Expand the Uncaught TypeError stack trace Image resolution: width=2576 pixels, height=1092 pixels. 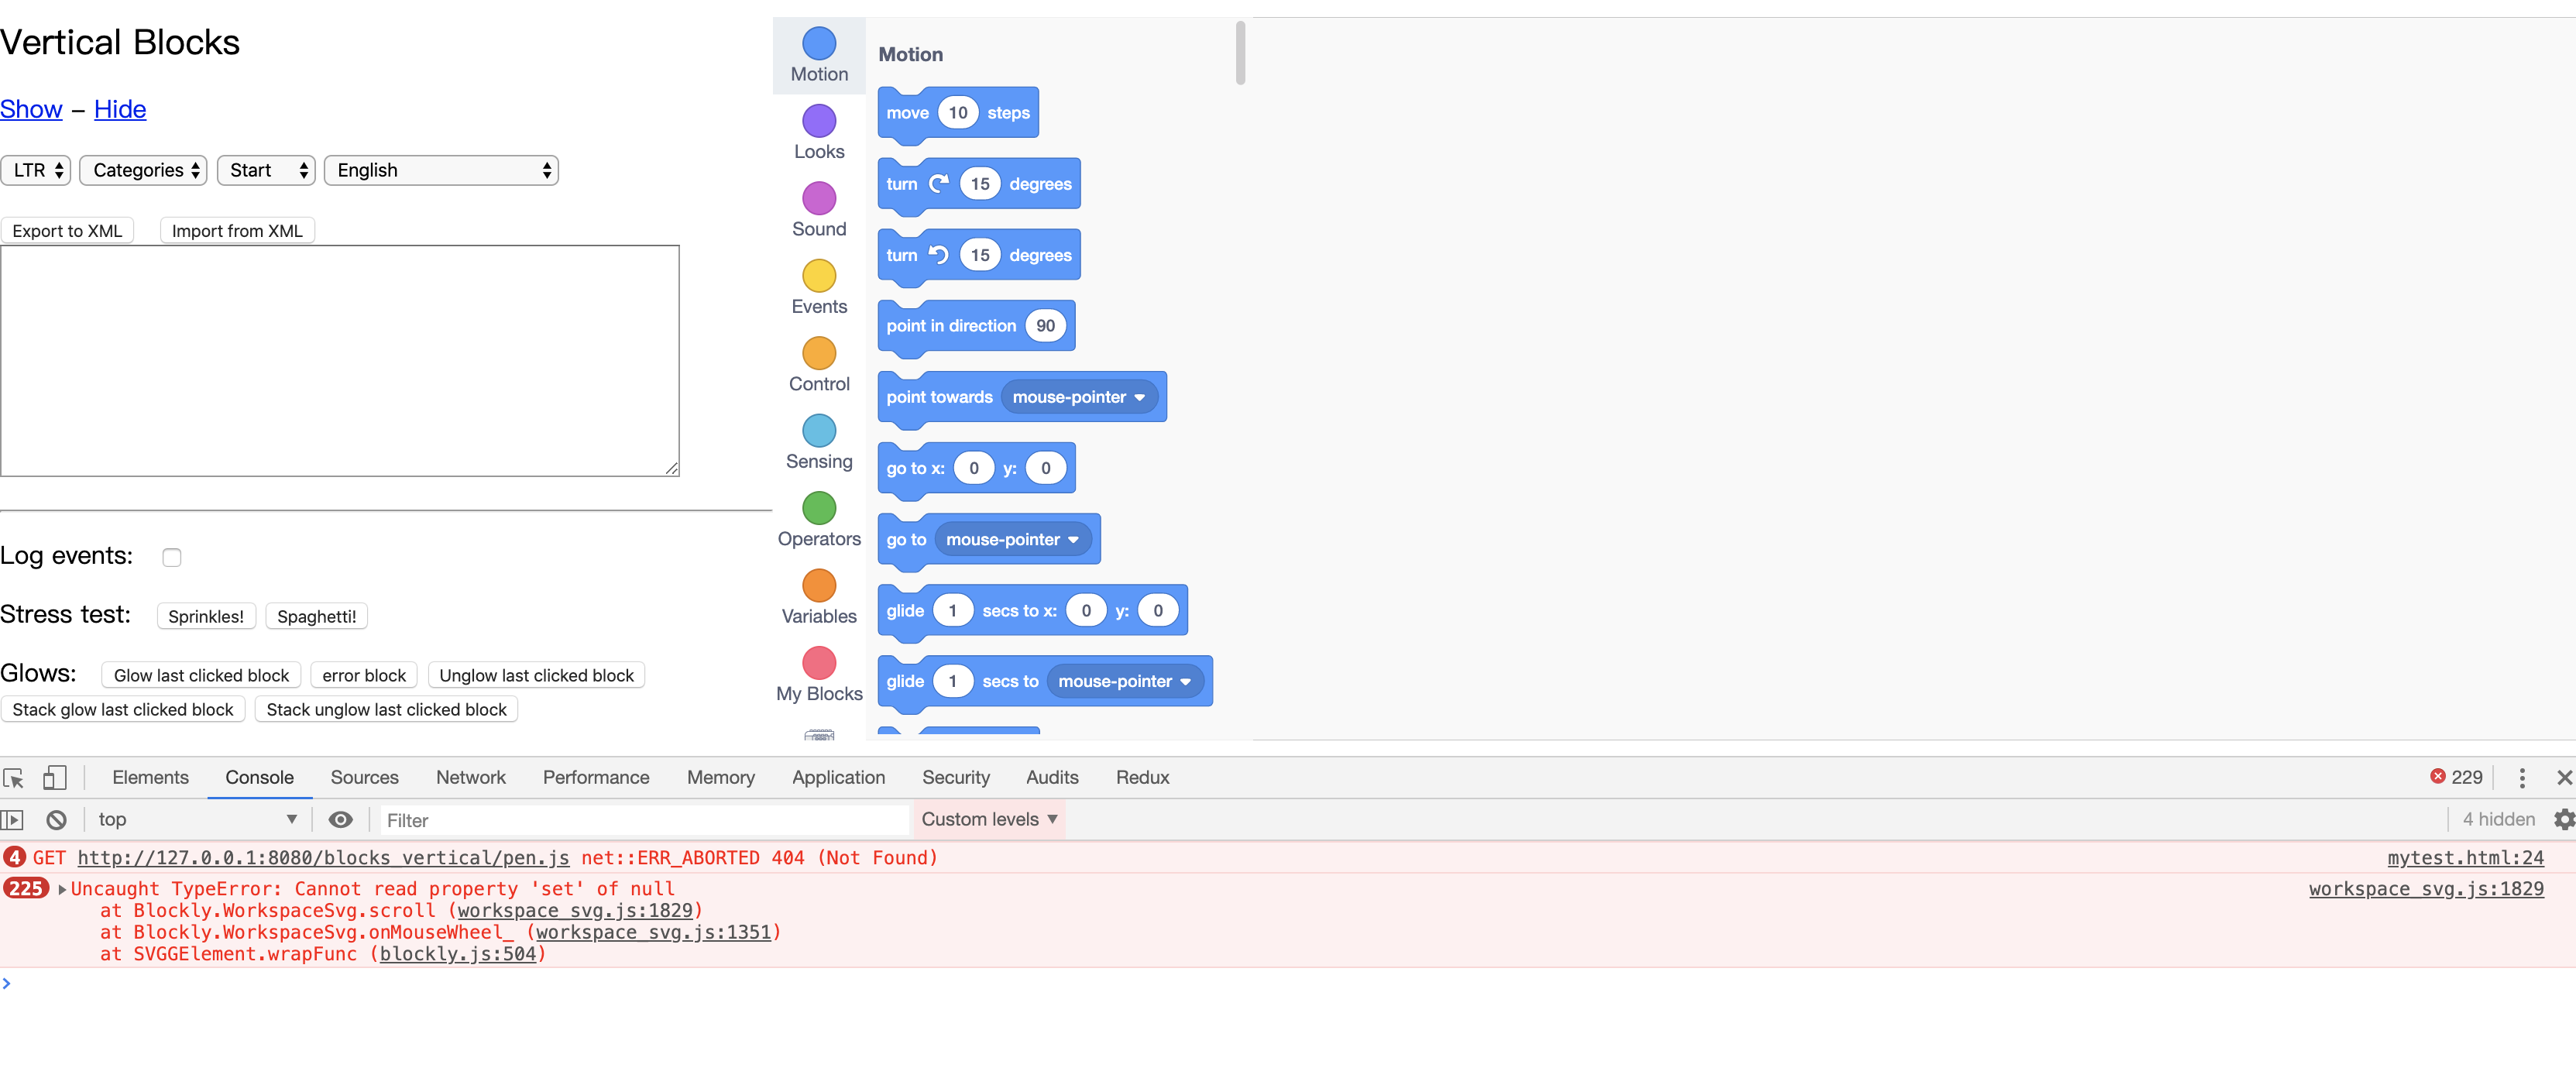click(x=62, y=889)
